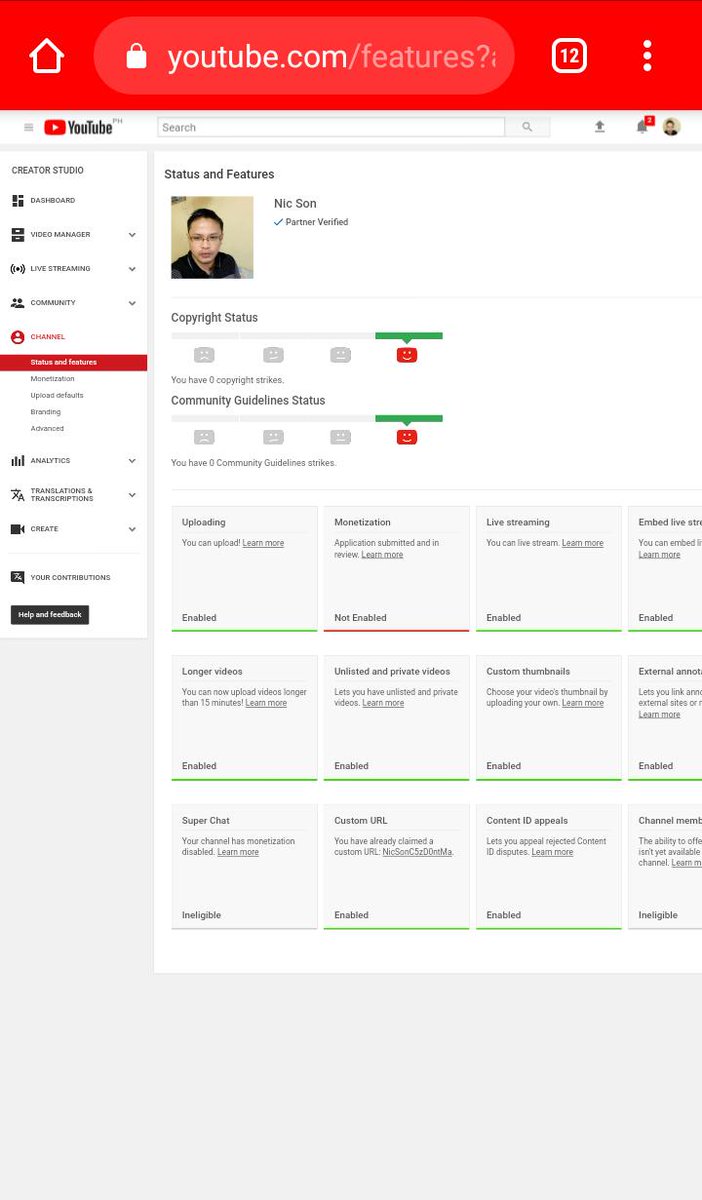Screen dimensions: 702x1200
Task: Click the Live Streaming broadcast icon
Action: point(18,269)
